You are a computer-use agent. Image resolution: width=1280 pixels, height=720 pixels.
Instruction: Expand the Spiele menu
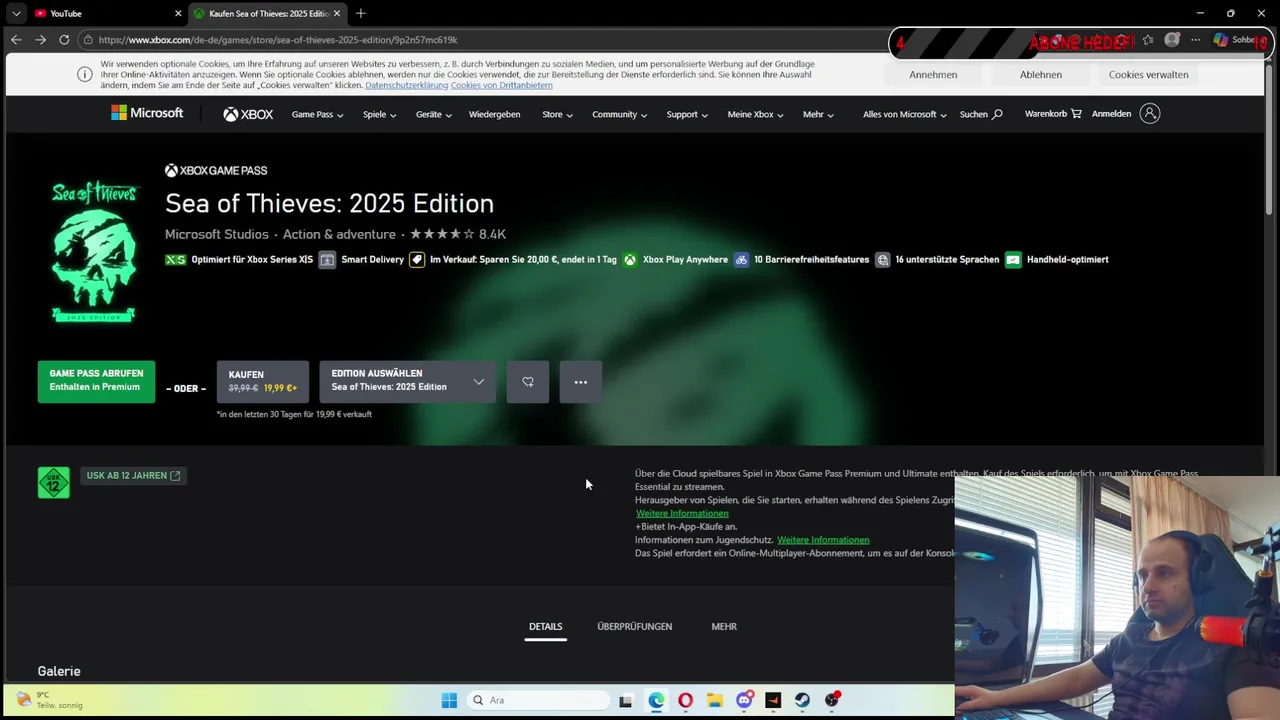click(379, 114)
